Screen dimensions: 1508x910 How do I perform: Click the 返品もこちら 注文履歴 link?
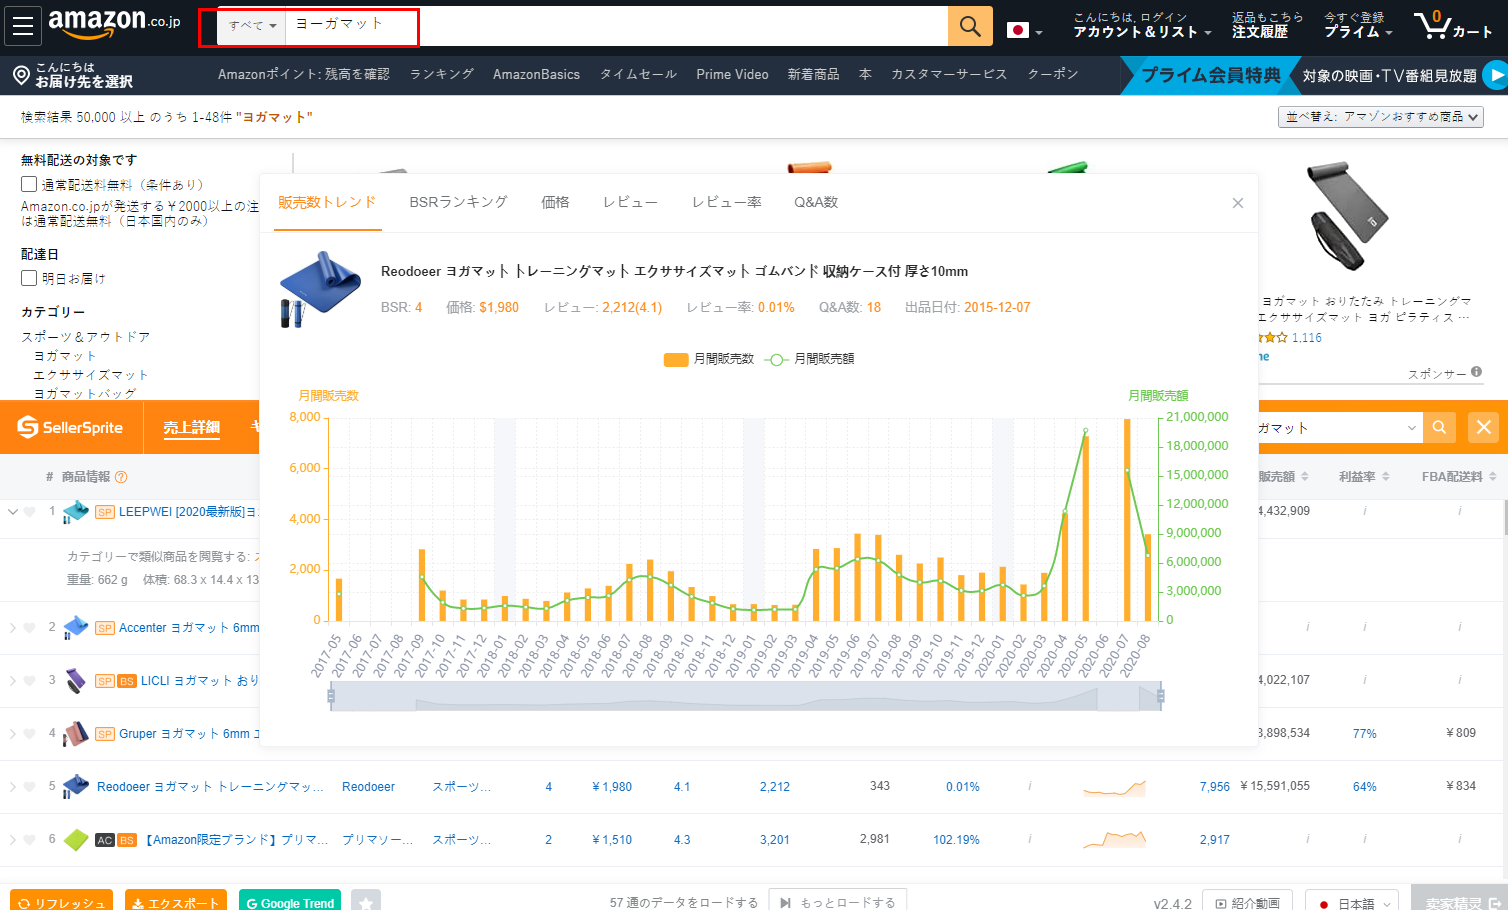(x=1267, y=25)
